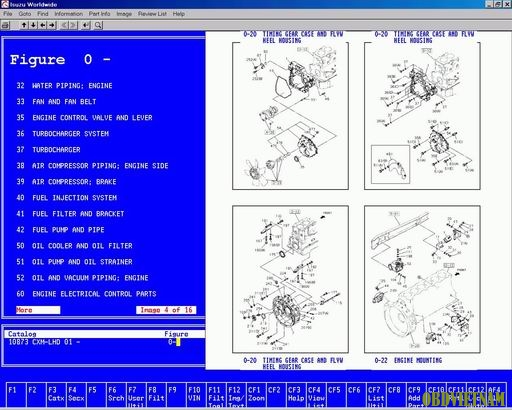This screenshot has width=512, height=410.
Task: Select figure 32 WATER PIPING; ENGINE
Action: coord(64,86)
